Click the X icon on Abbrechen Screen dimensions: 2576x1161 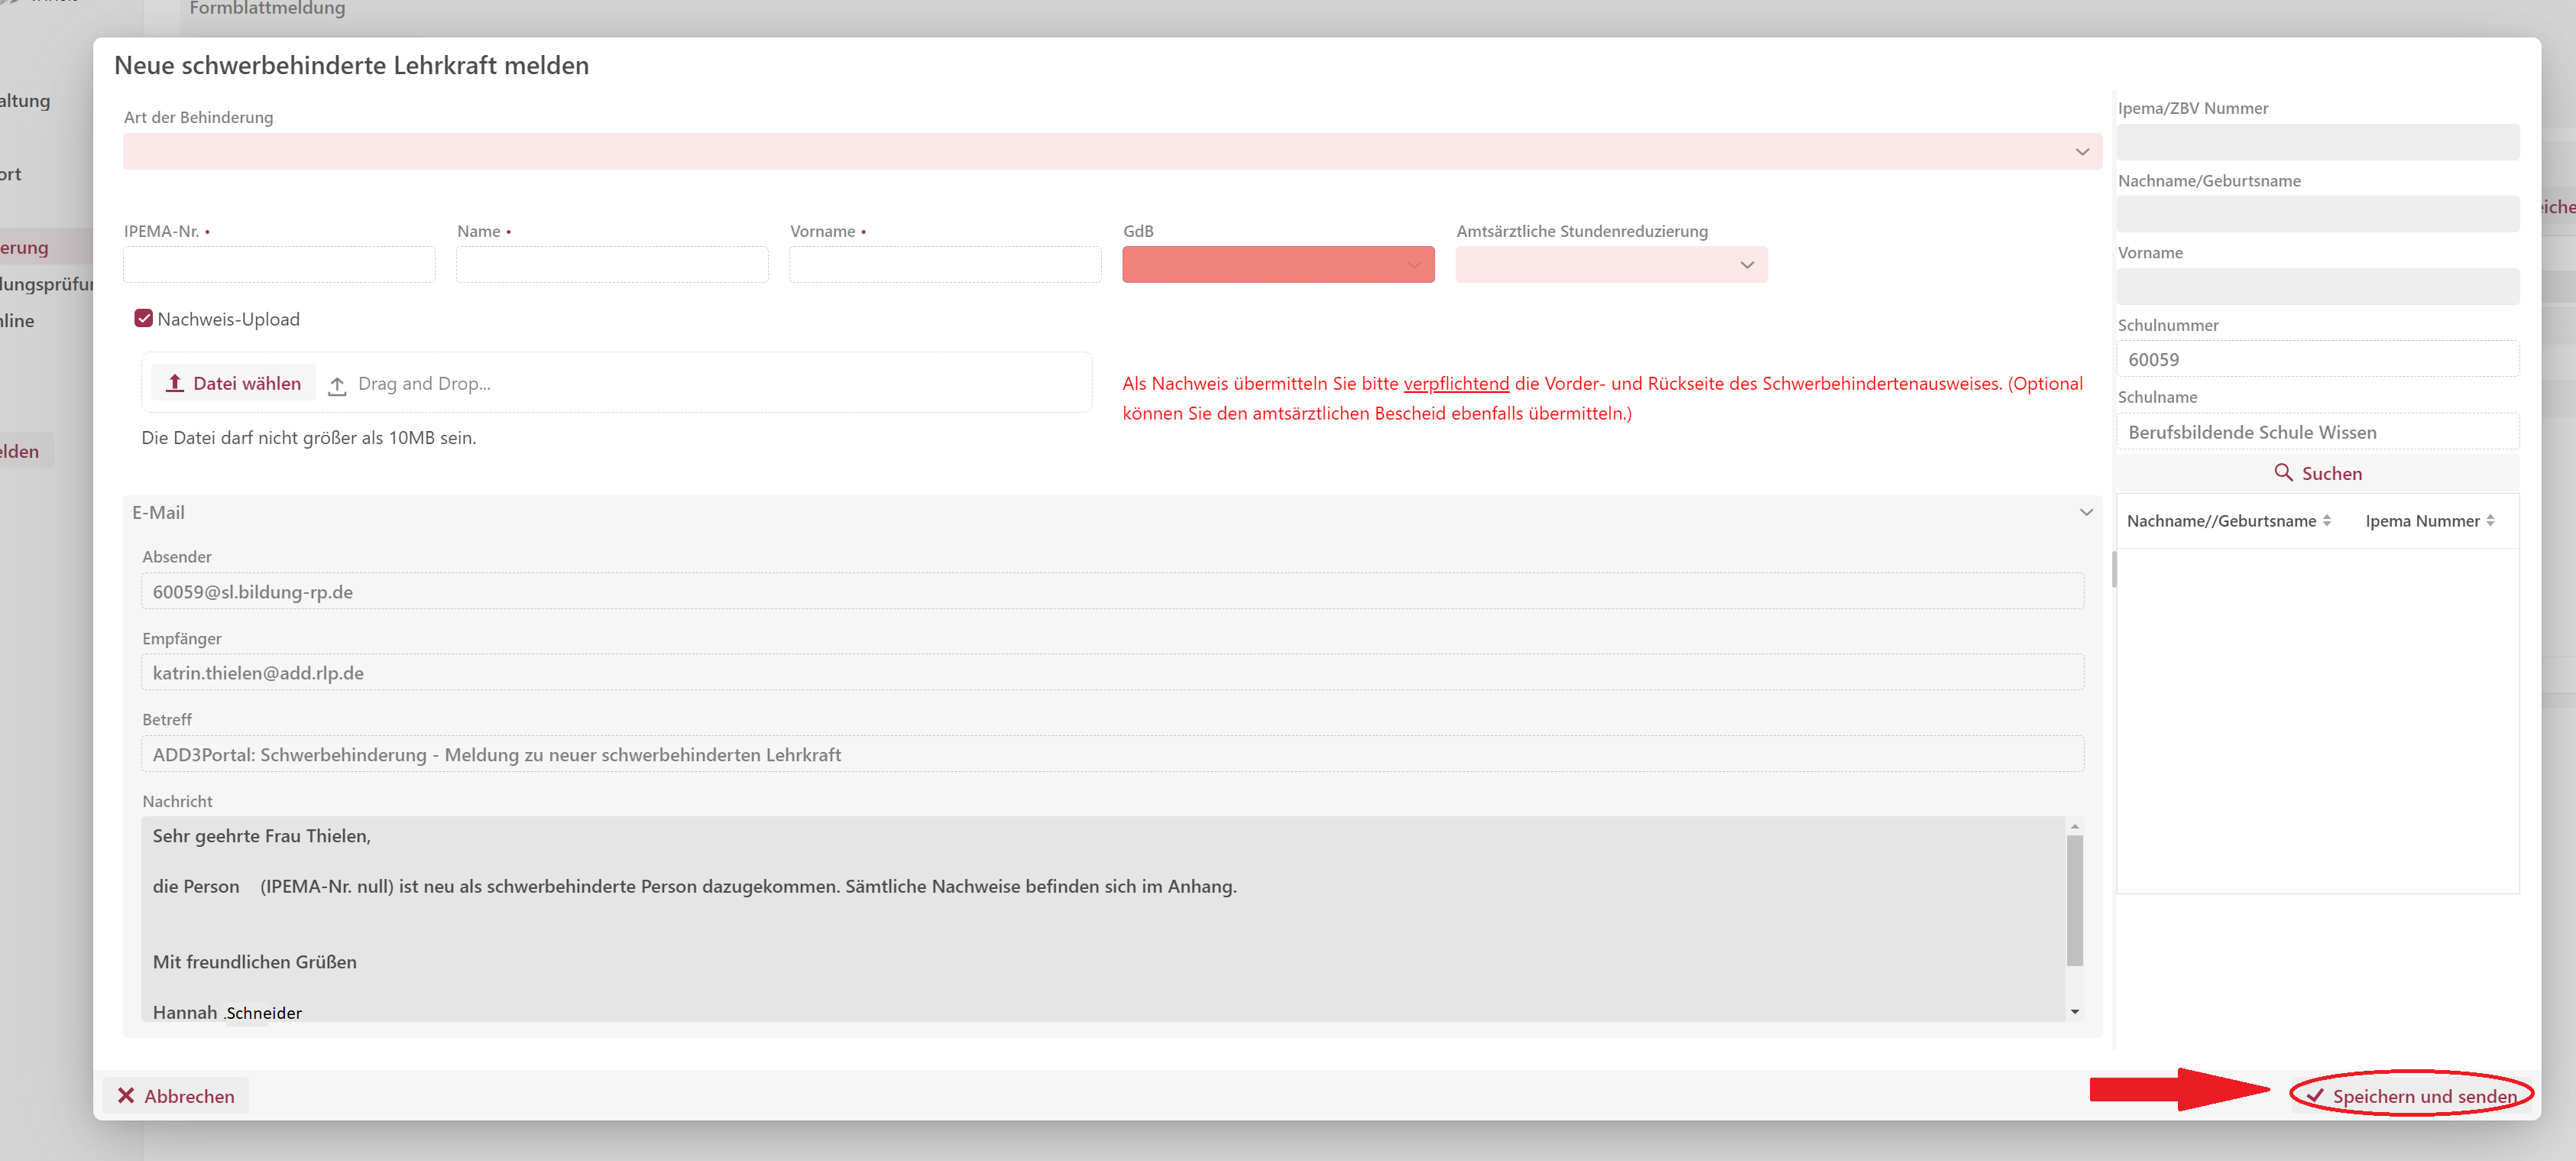pos(126,1095)
